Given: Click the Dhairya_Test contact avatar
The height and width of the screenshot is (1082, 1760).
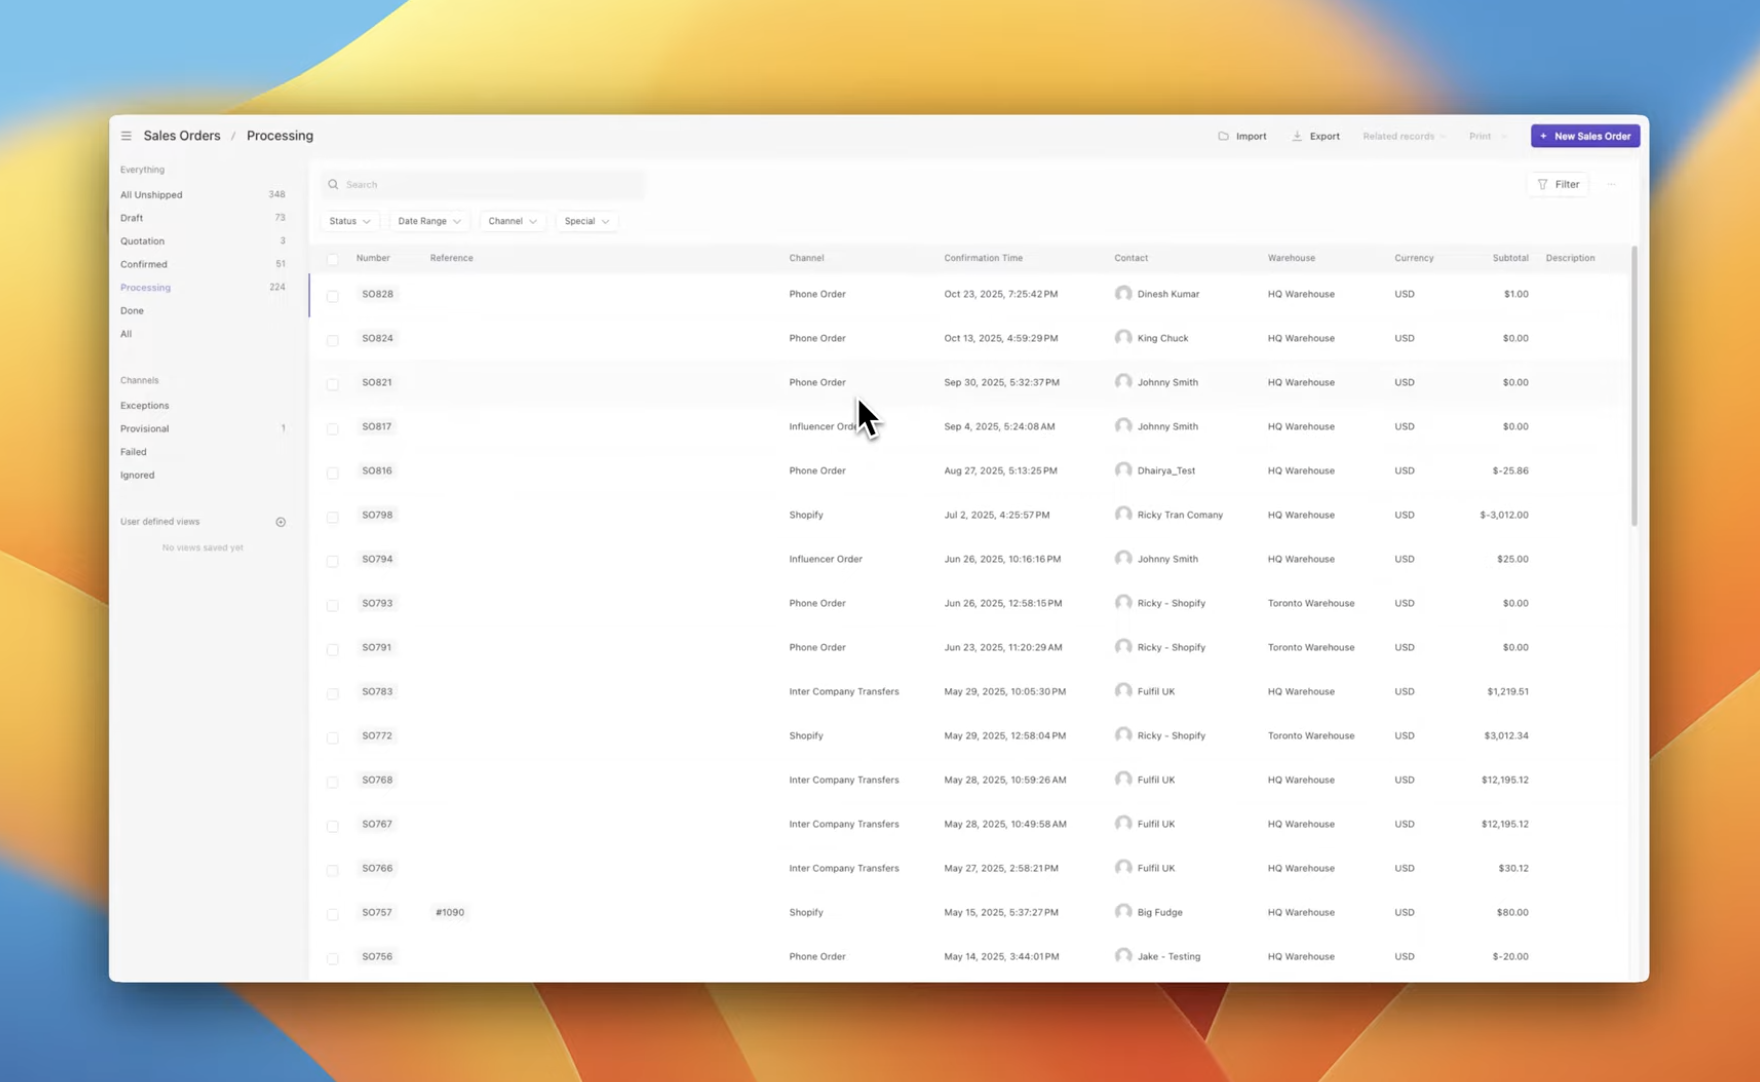Looking at the screenshot, I should (x=1123, y=470).
